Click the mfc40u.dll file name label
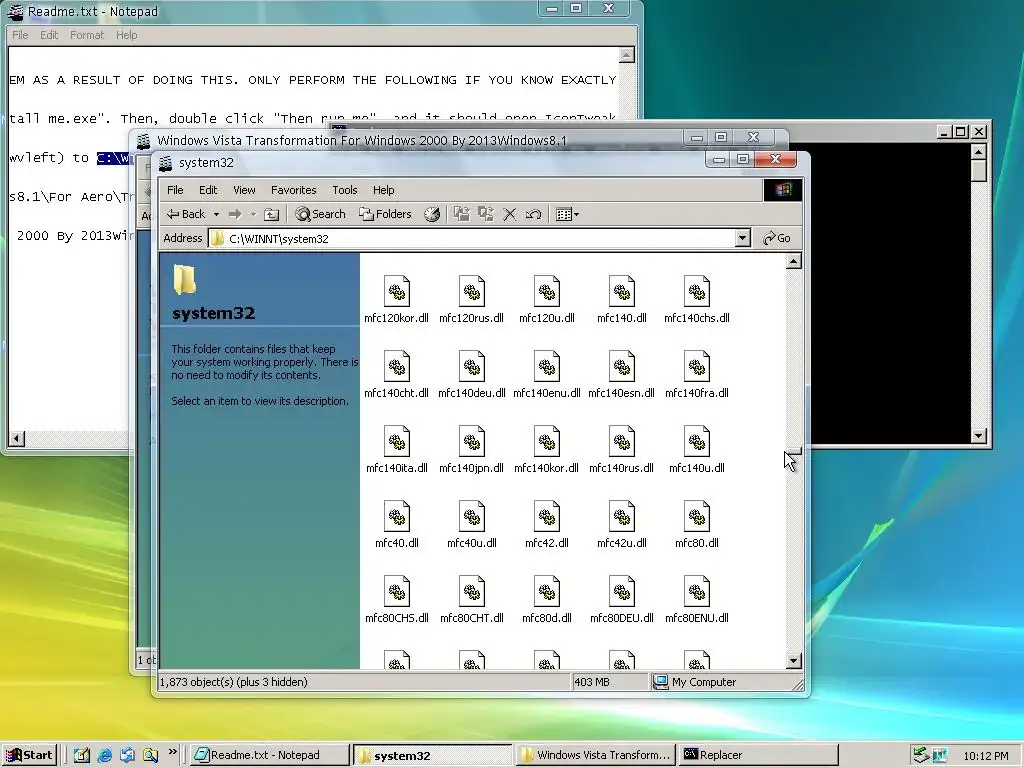The height and width of the screenshot is (768, 1024). pos(472,543)
